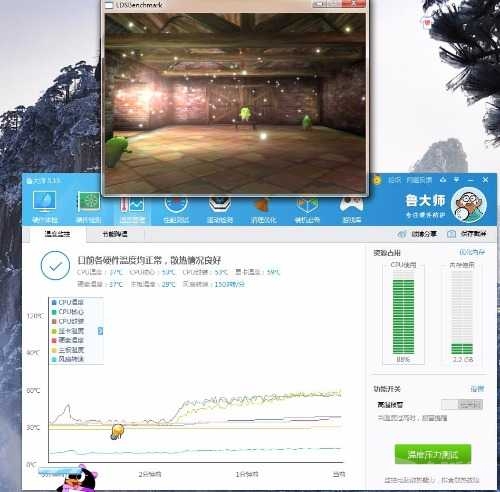500x492 pixels.
Task: Switch to the 温度监控 tab
Action: 58,234
